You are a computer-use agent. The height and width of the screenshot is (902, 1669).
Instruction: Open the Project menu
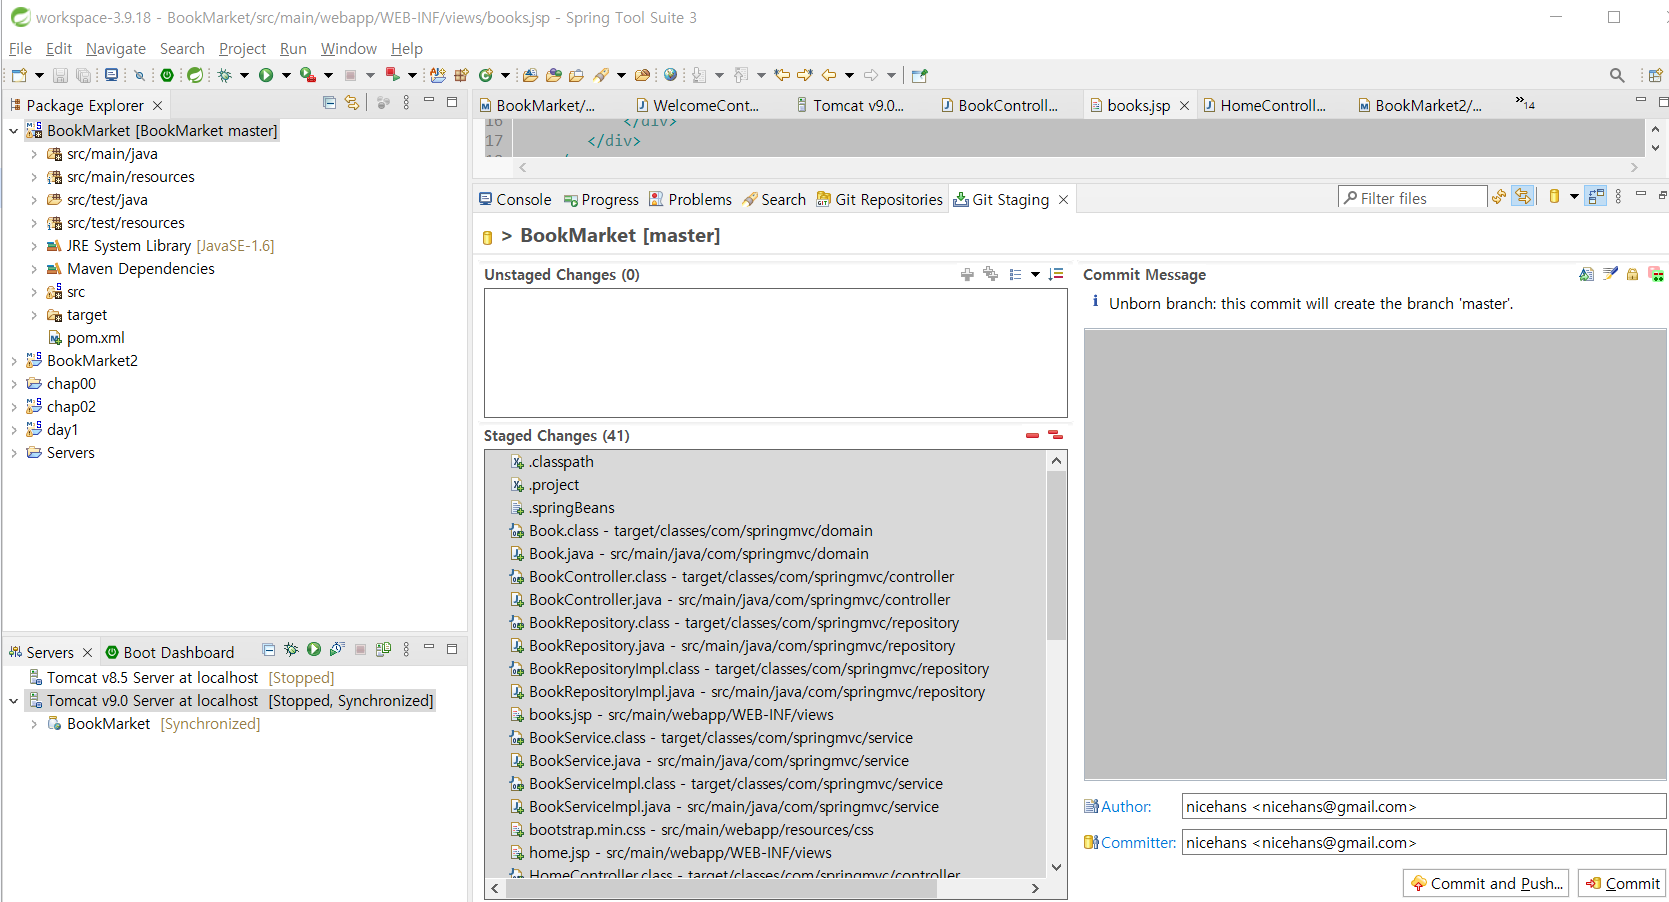242,48
